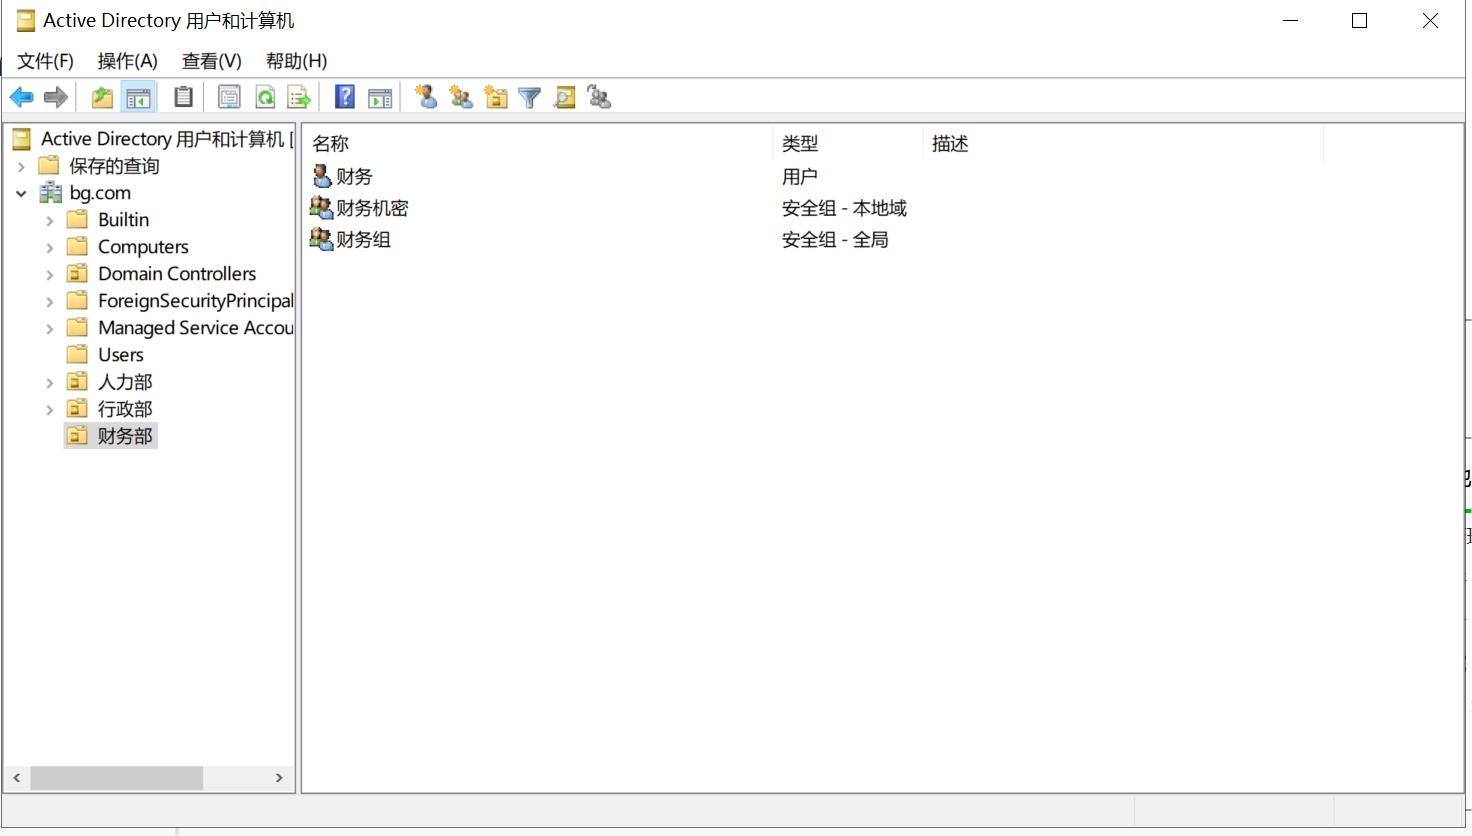
Task: Expand the Domain Controllers node
Action: [50, 274]
